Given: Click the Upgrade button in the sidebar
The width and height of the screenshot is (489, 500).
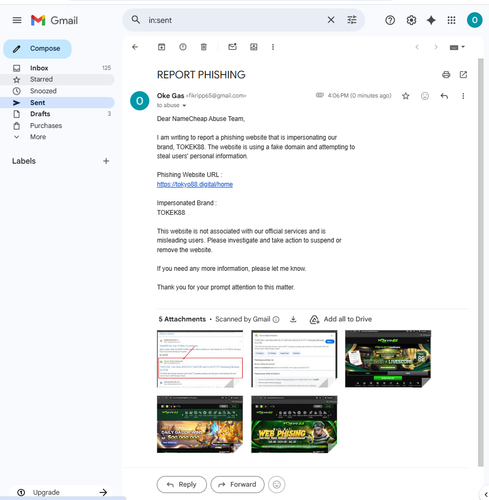Looking at the screenshot, I should (x=62, y=492).
